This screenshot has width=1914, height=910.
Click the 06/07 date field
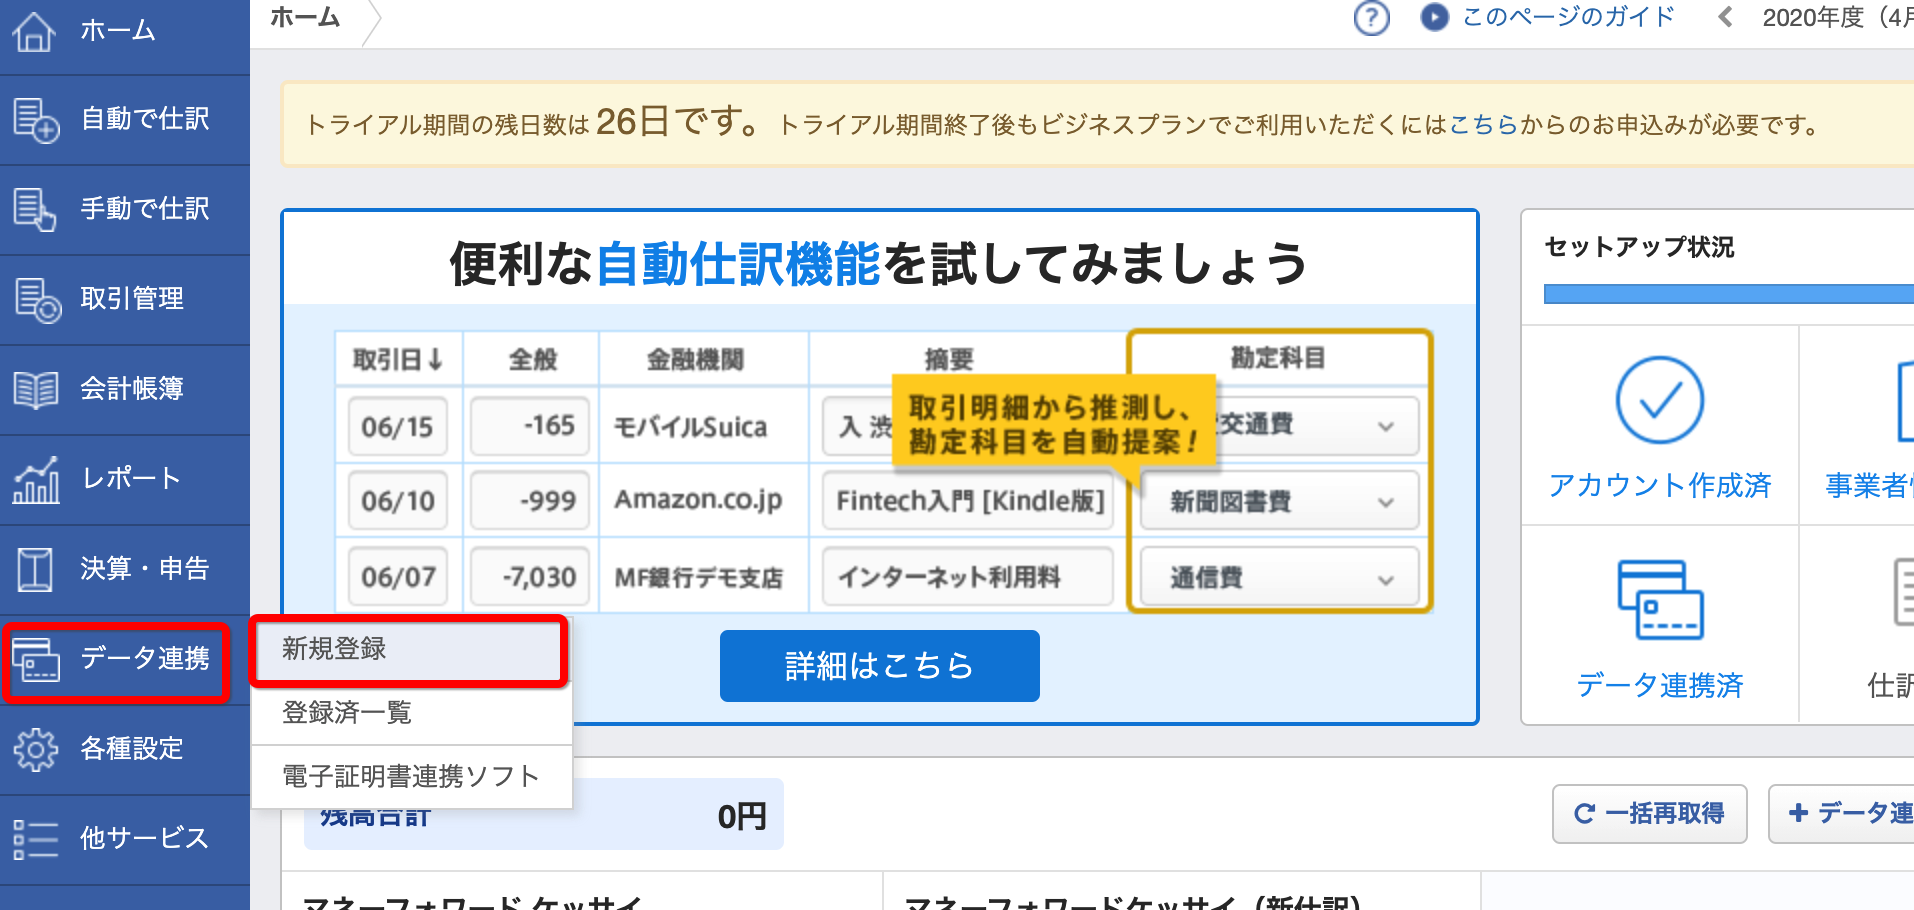(x=398, y=577)
